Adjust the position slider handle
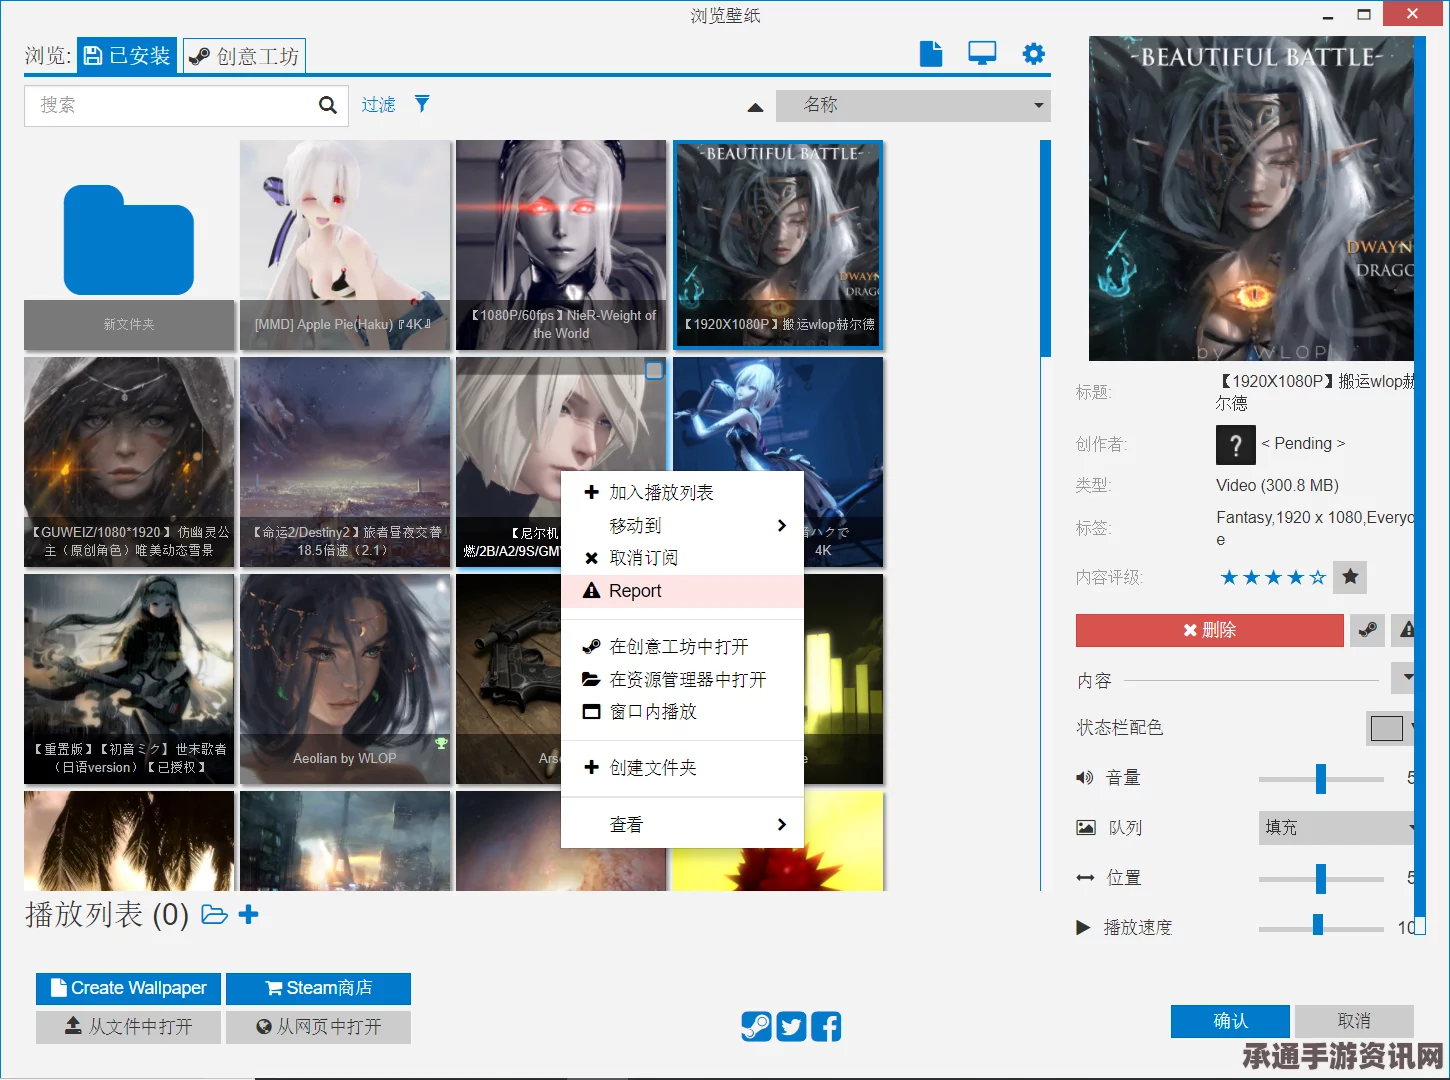This screenshot has width=1450, height=1080. tap(1320, 878)
